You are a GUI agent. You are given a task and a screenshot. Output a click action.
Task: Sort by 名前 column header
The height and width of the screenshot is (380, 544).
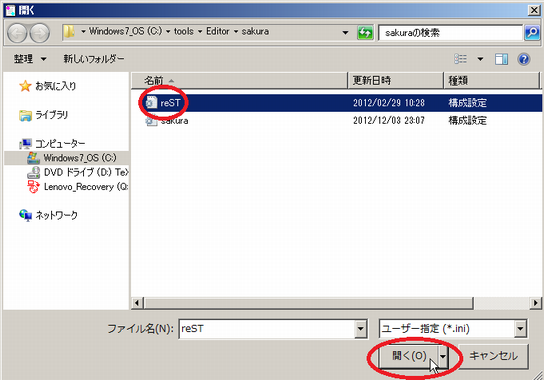click(x=239, y=81)
